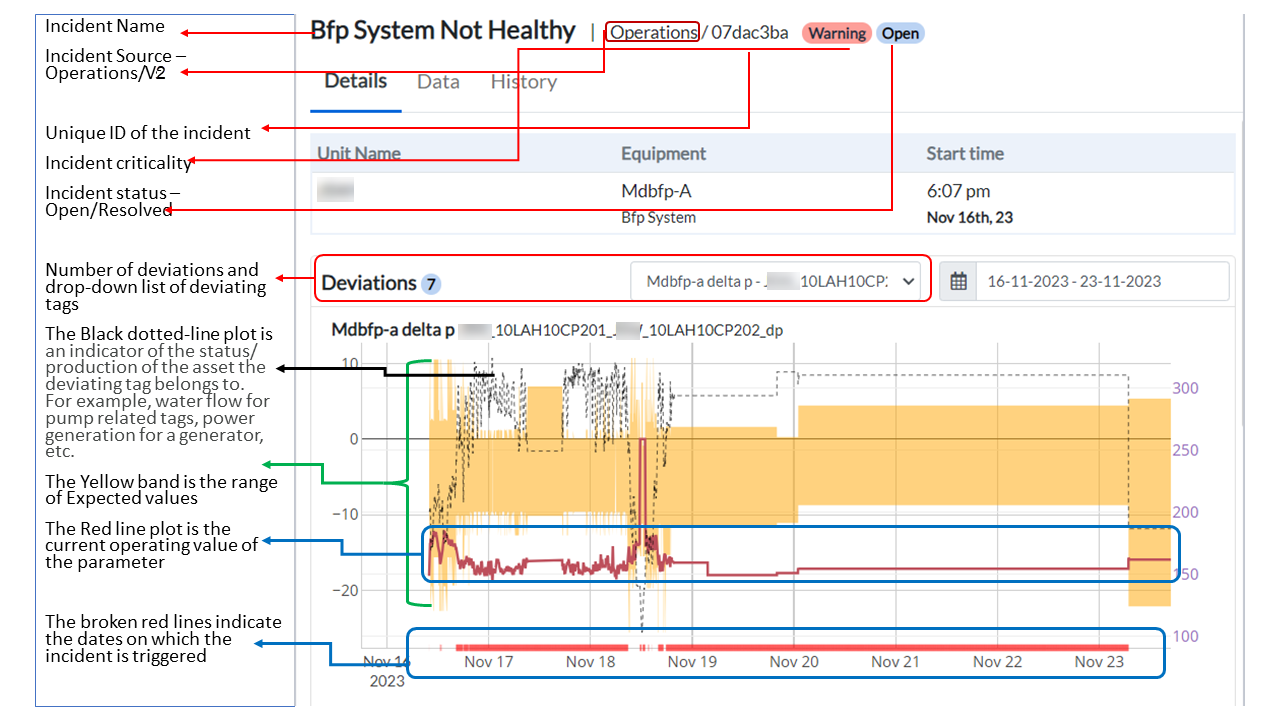
Task: Click the red operating value line near Nov 22
Action: point(998,569)
